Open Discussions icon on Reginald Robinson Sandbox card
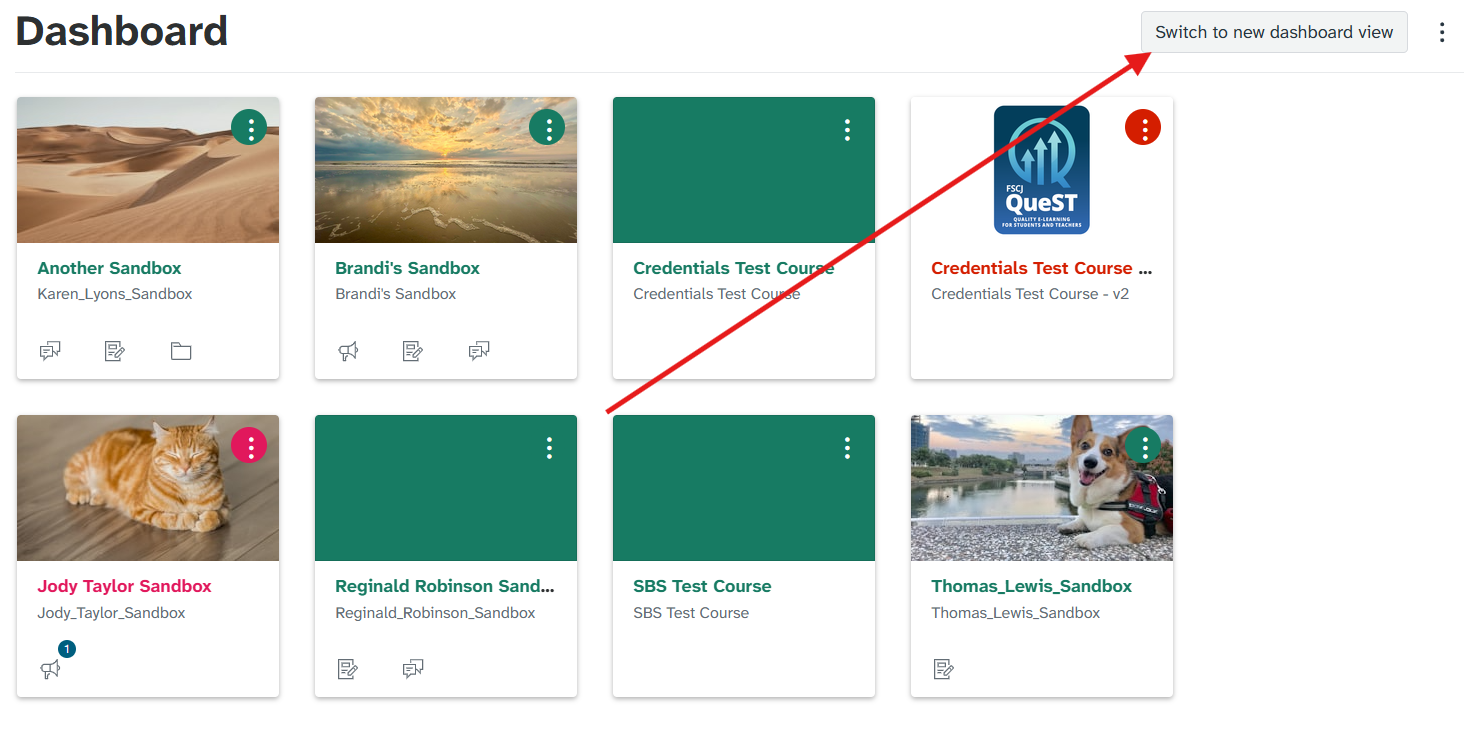1470x756 pixels. pos(413,669)
